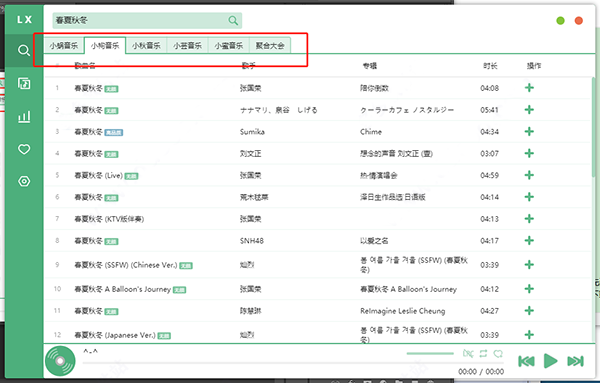
Task: Select the artist 刘文正
Action: pyautogui.click(x=250, y=153)
